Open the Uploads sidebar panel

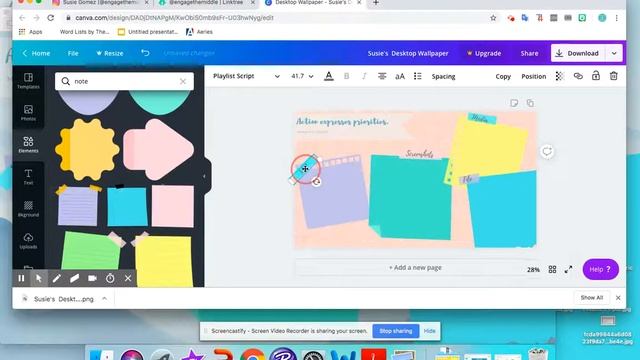tap(28, 241)
